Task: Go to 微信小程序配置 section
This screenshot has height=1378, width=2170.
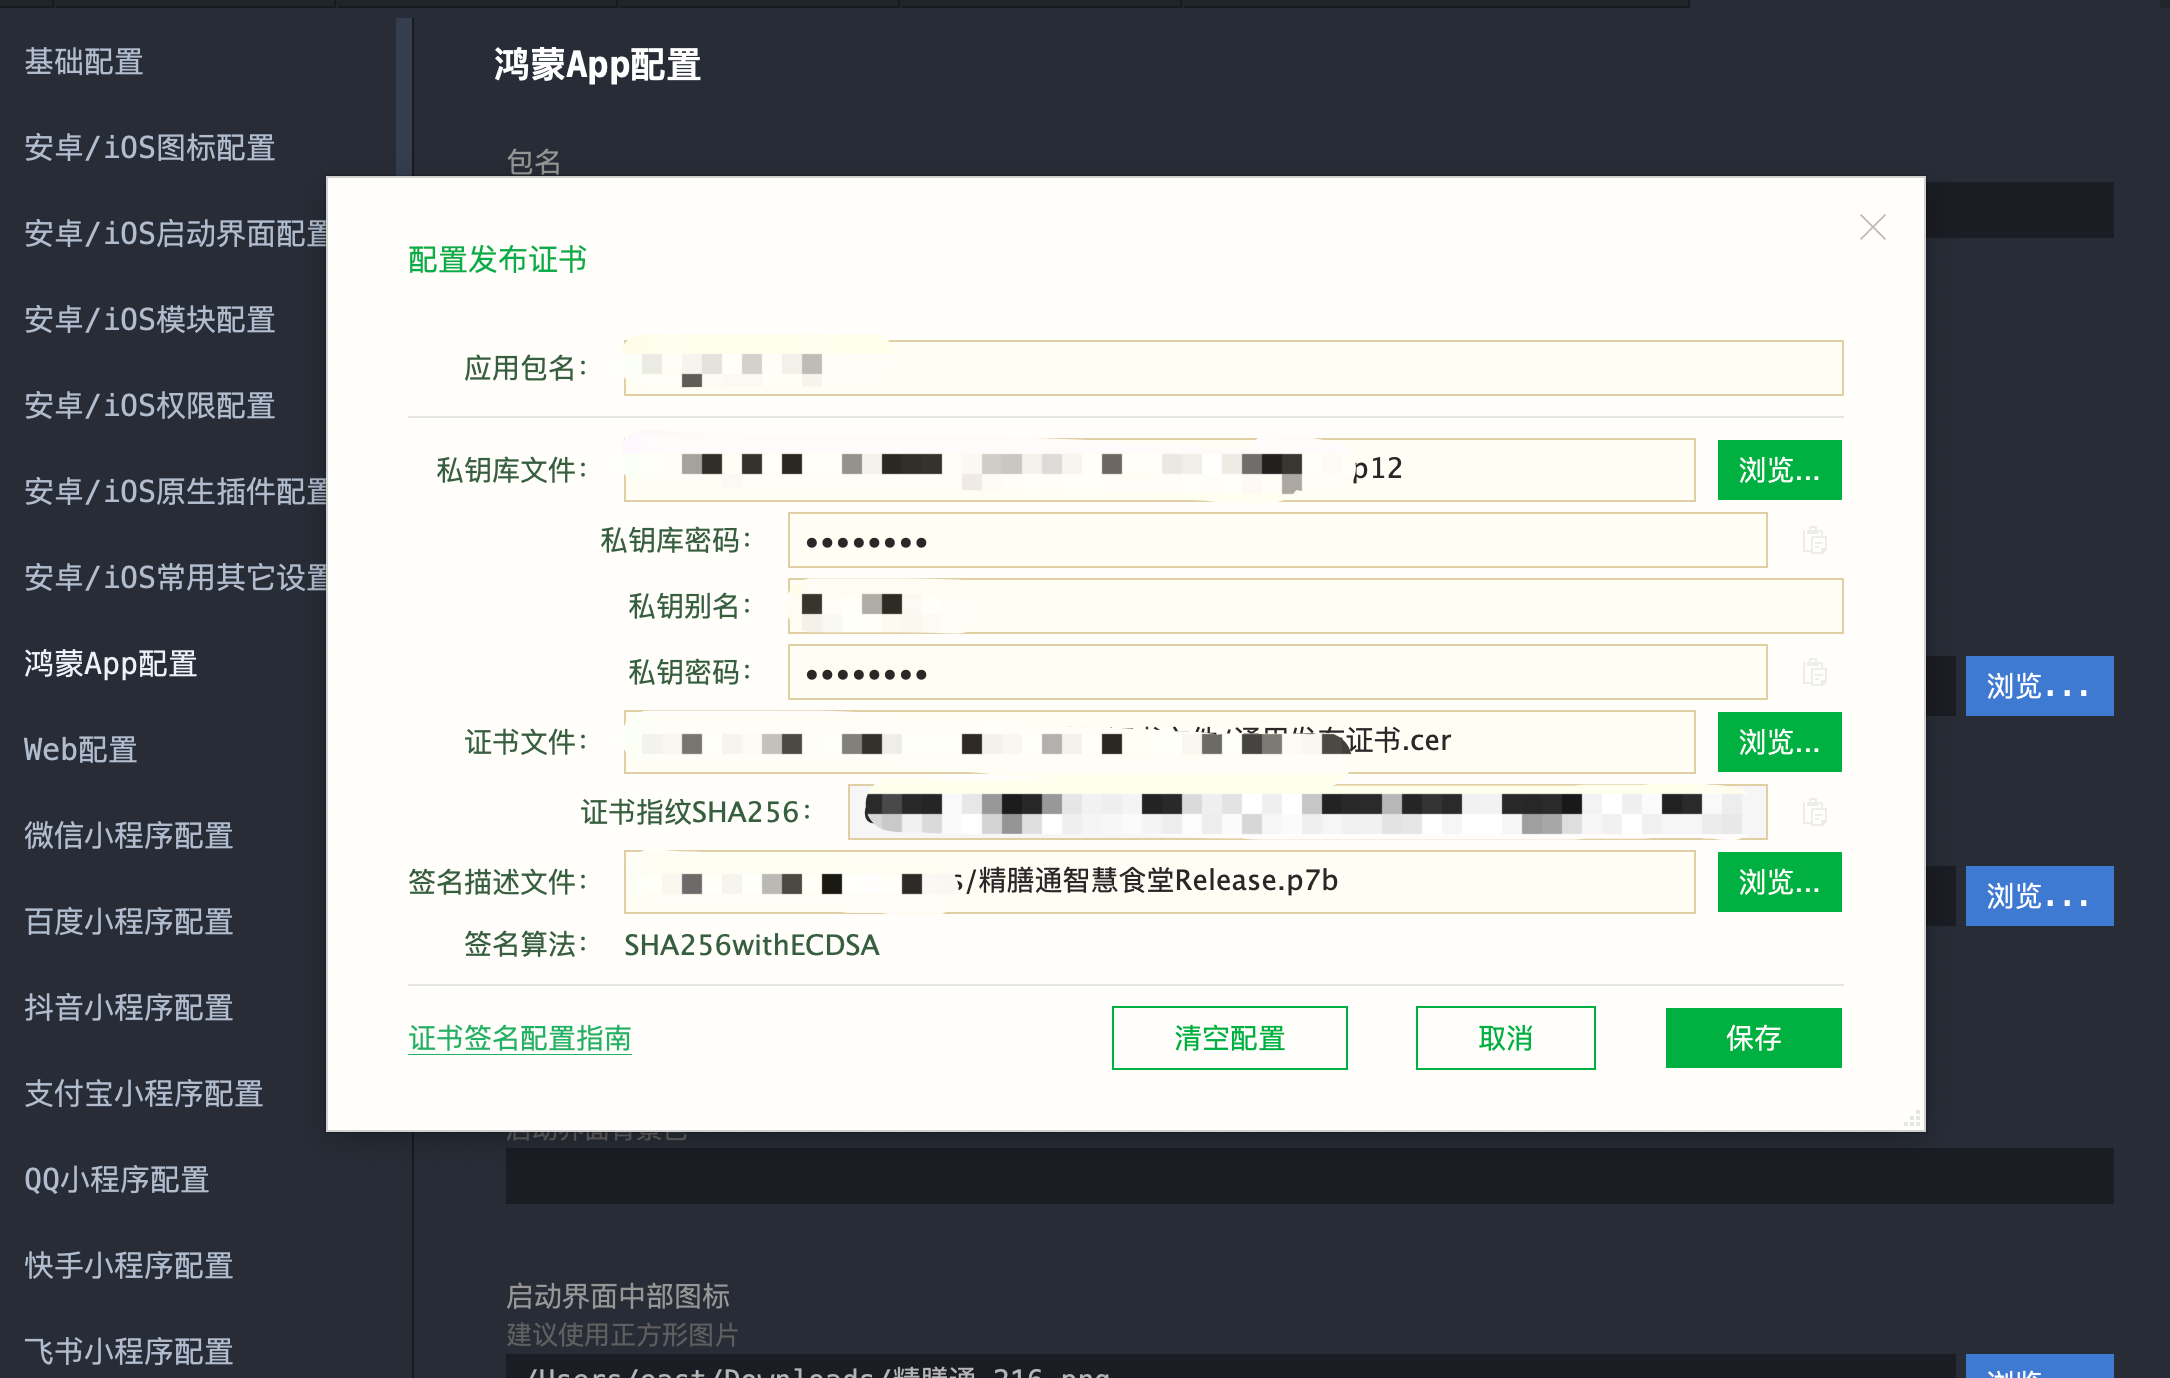Action: [129, 836]
